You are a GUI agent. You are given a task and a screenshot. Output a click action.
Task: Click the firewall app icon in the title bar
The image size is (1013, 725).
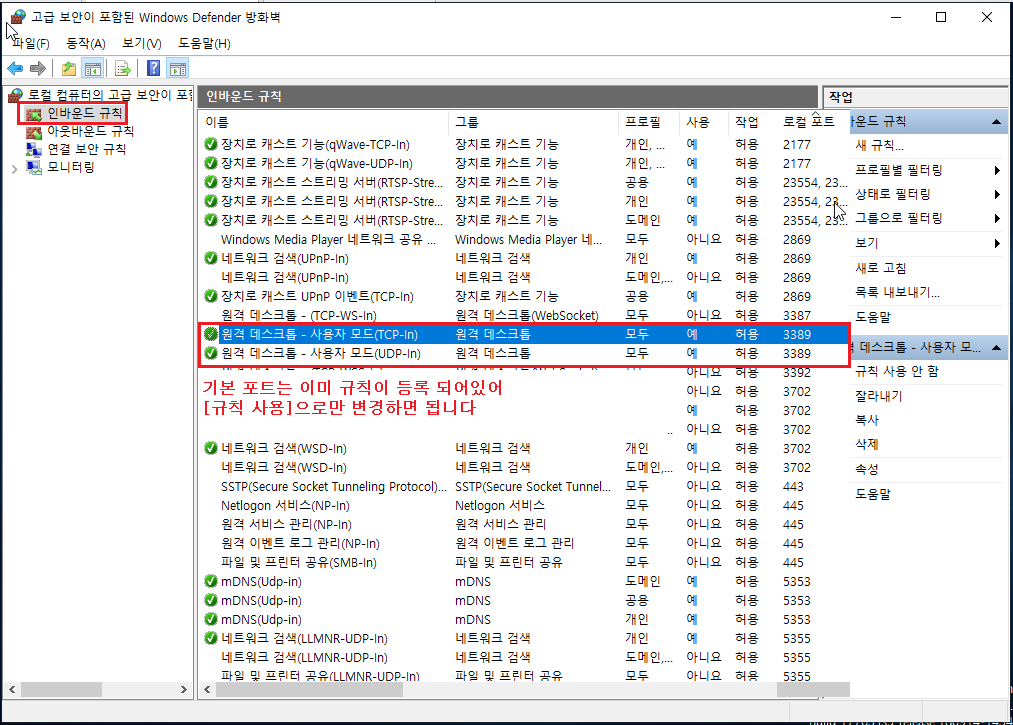coord(18,17)
